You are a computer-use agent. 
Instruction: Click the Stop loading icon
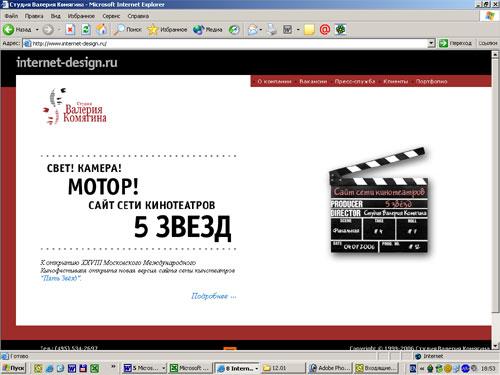[70, 30]
